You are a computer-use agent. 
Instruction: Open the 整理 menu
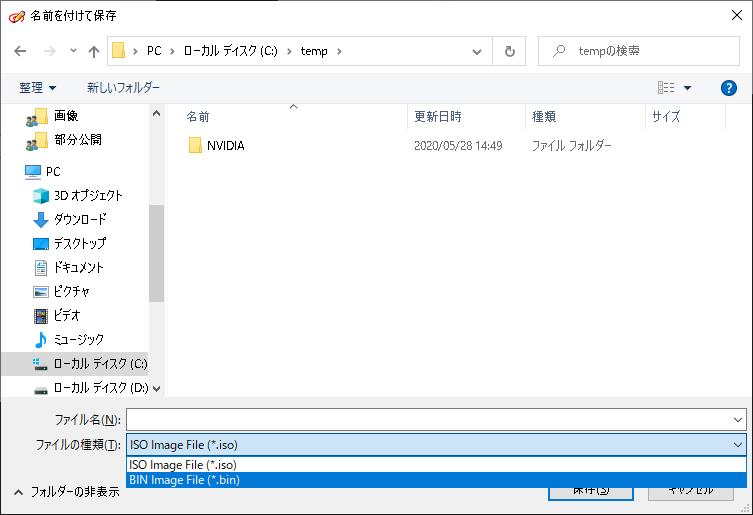tap(37, 87)
